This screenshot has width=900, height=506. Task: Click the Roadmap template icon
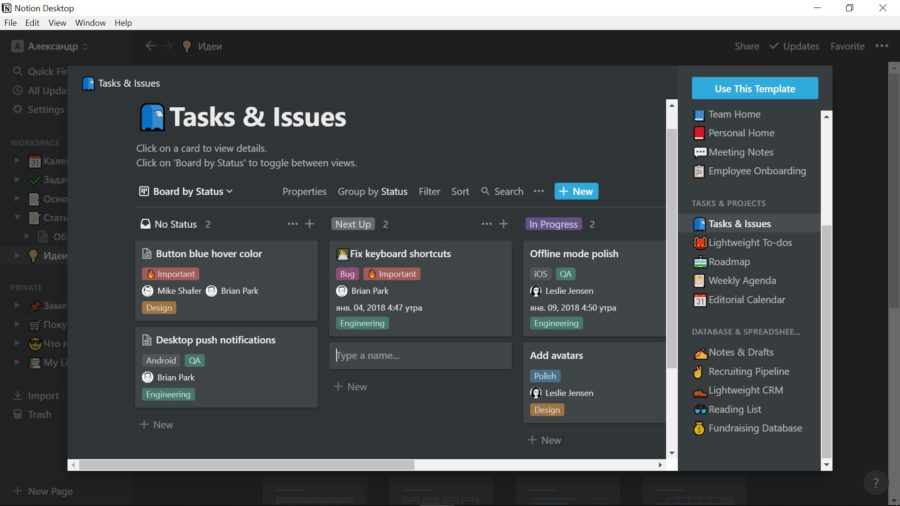700,262
